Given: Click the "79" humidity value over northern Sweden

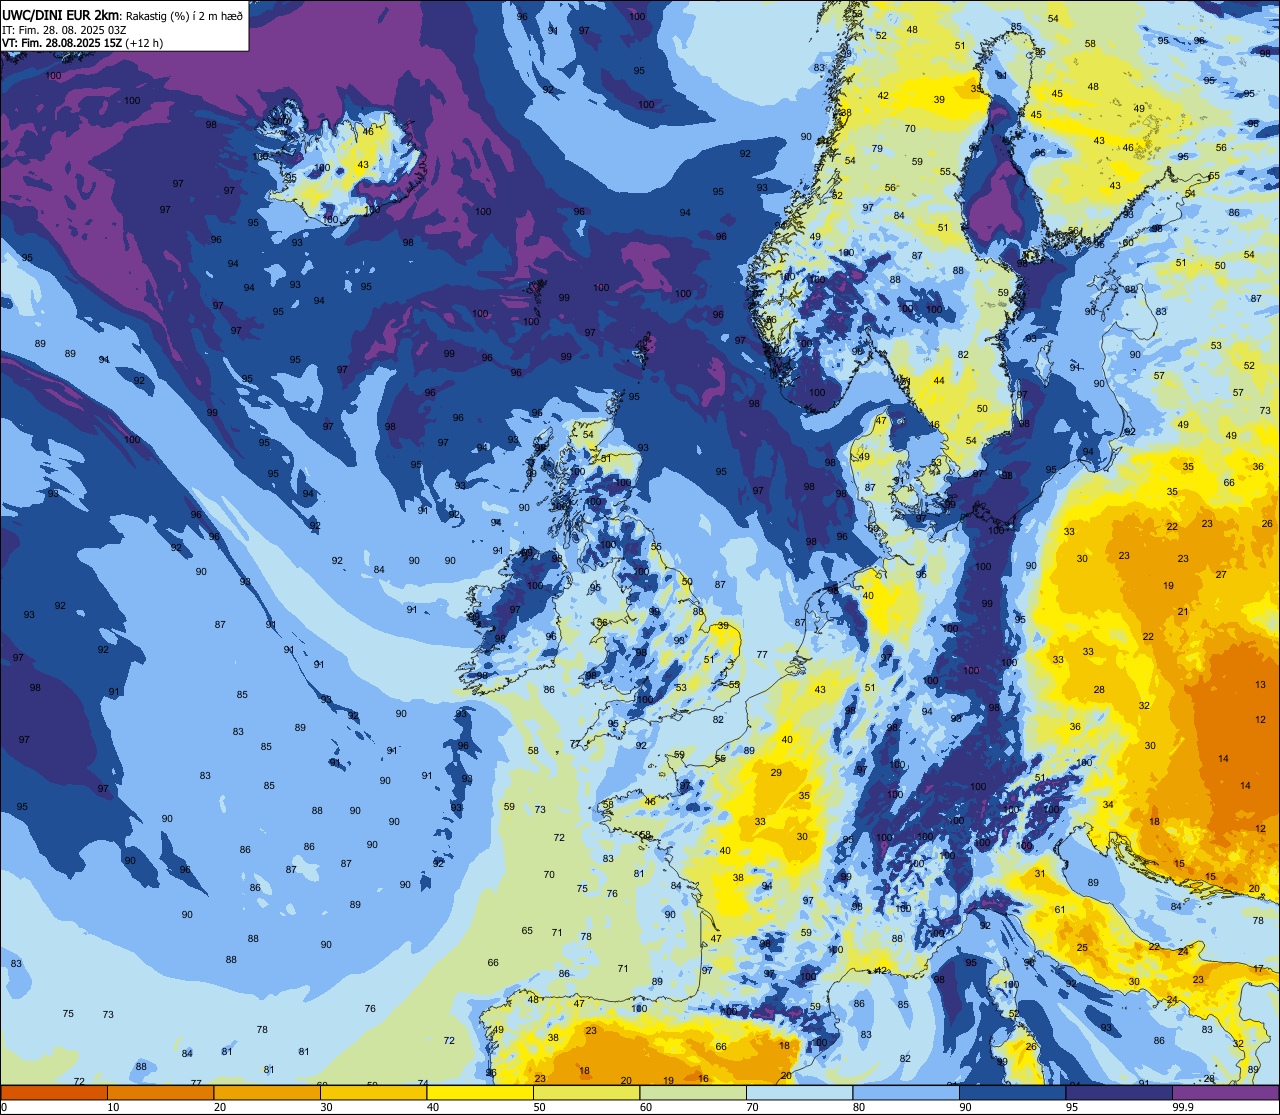Looking at the screenshot, I should pos(877,149).
